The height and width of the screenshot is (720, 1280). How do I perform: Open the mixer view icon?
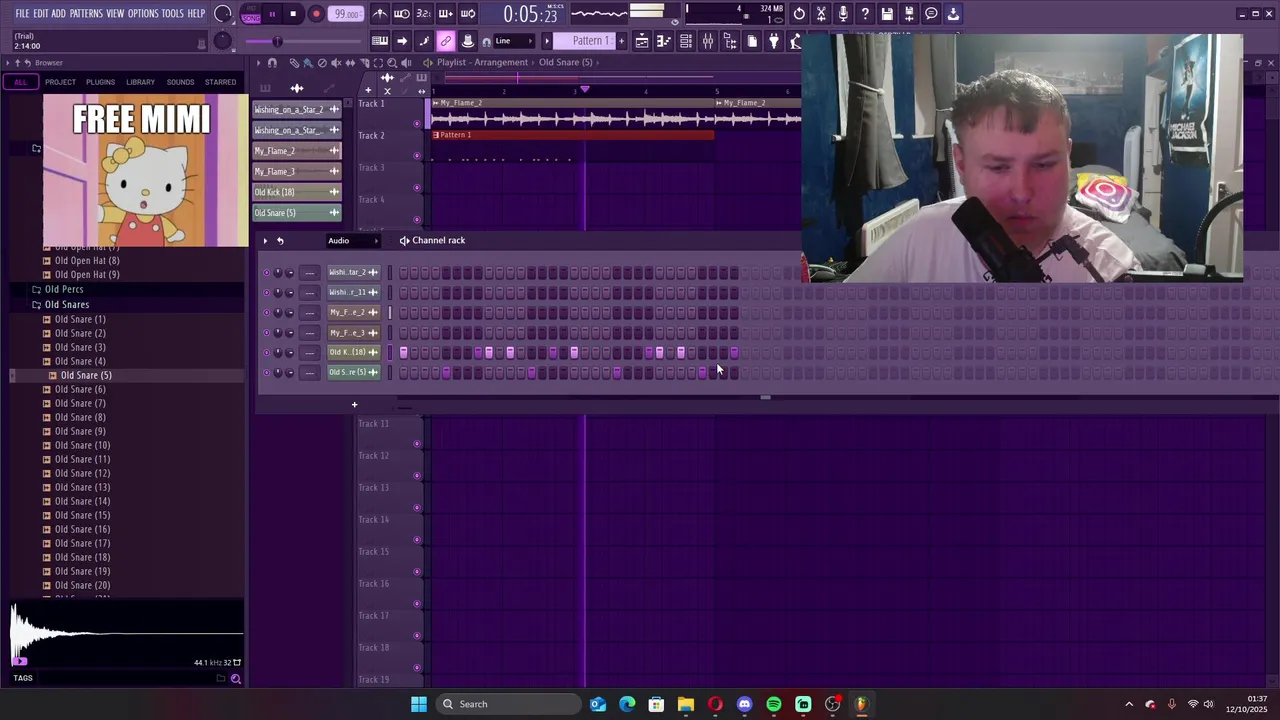(708, 41)
